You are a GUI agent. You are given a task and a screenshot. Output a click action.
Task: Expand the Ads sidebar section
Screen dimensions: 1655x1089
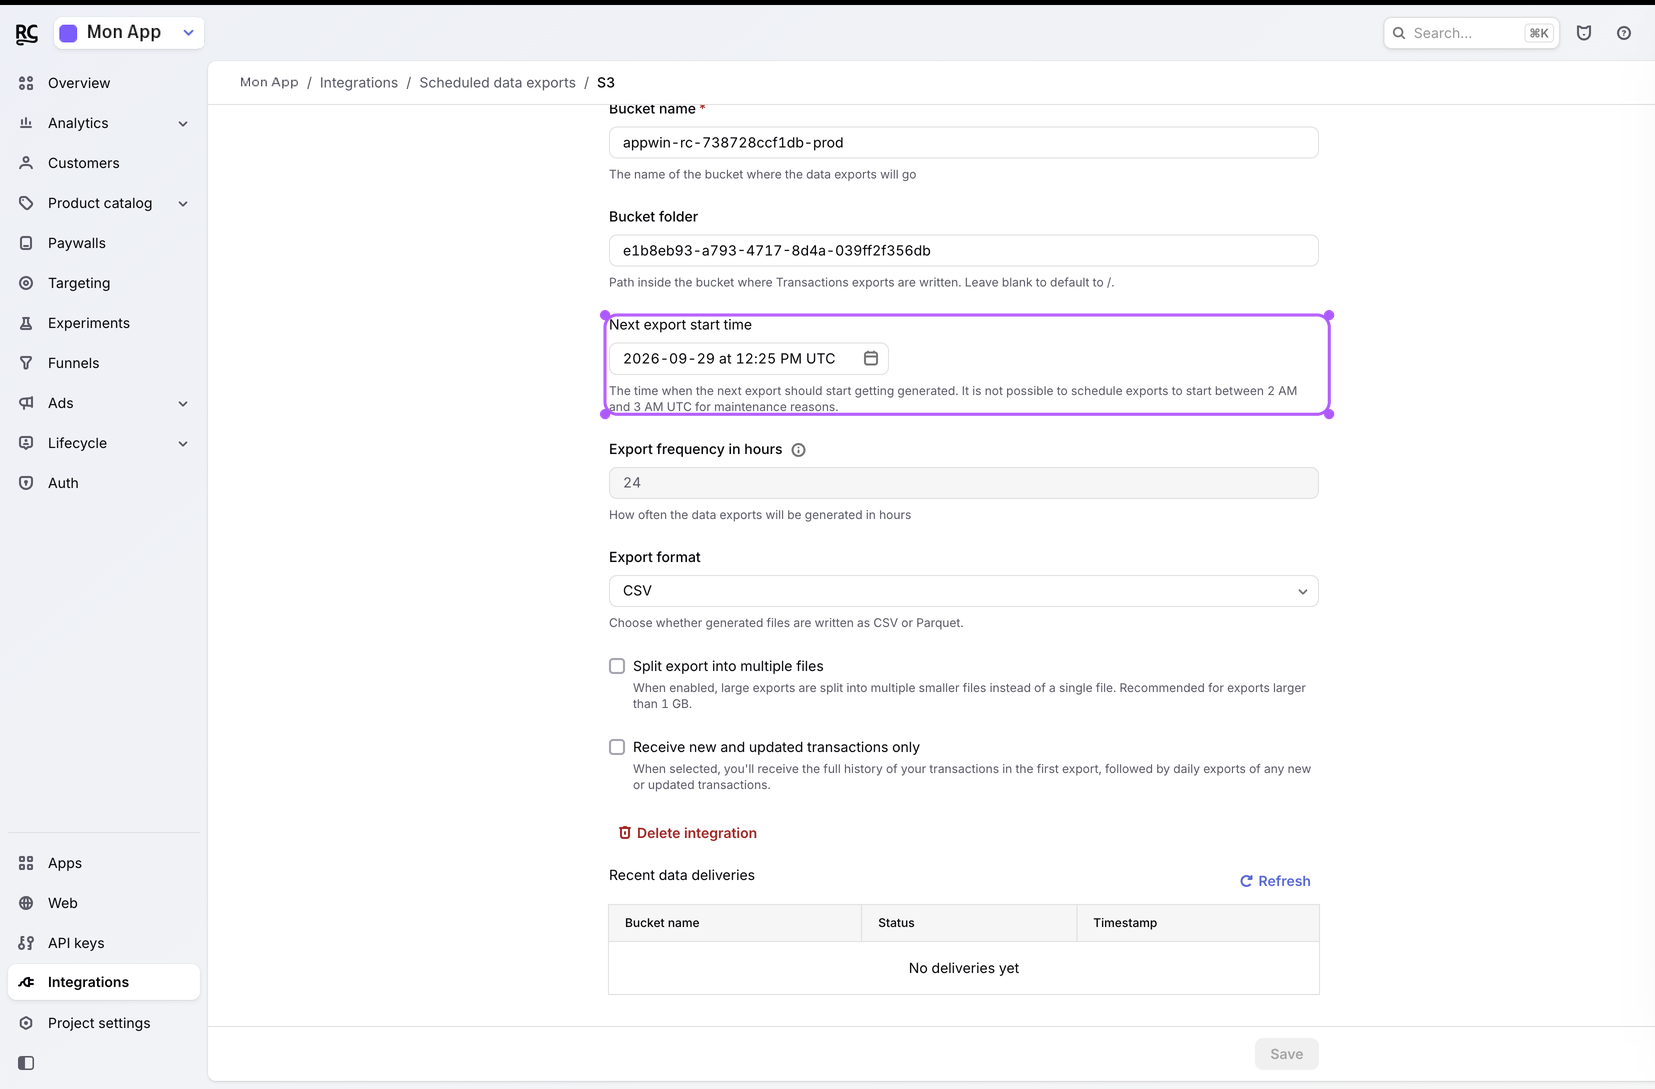183,403
